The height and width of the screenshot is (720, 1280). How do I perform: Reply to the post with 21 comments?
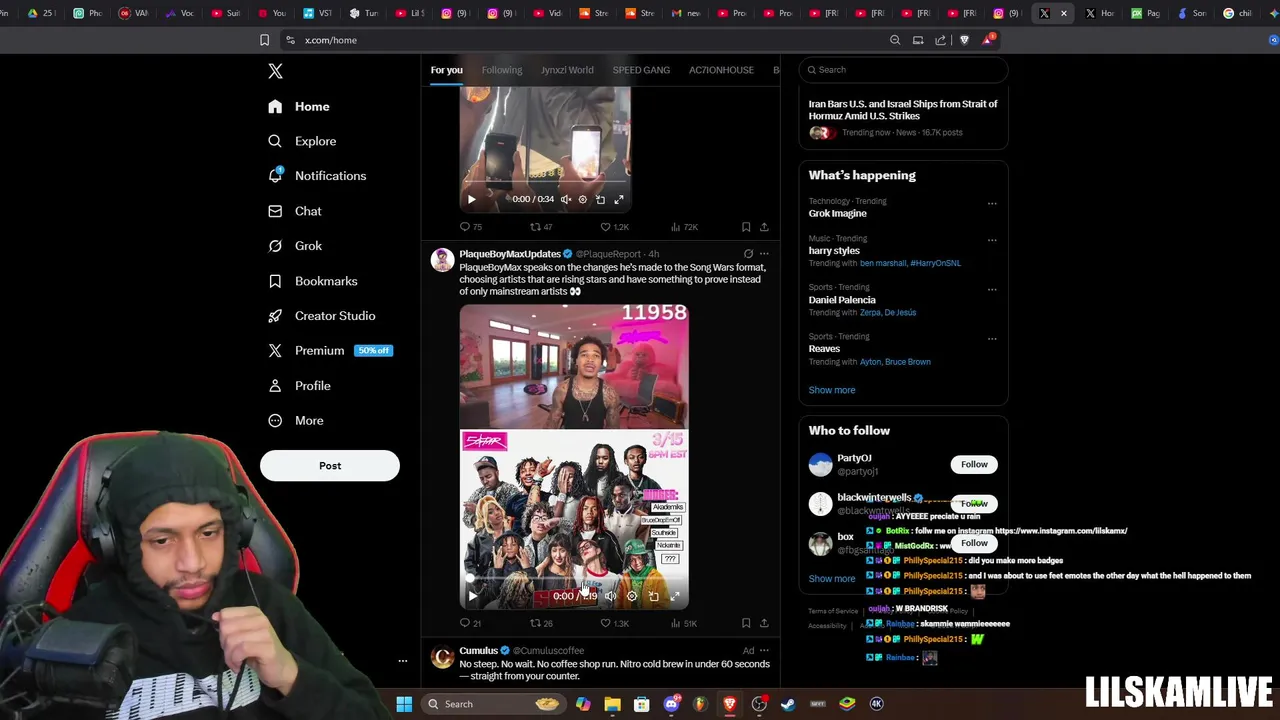[x=470, y=623]
